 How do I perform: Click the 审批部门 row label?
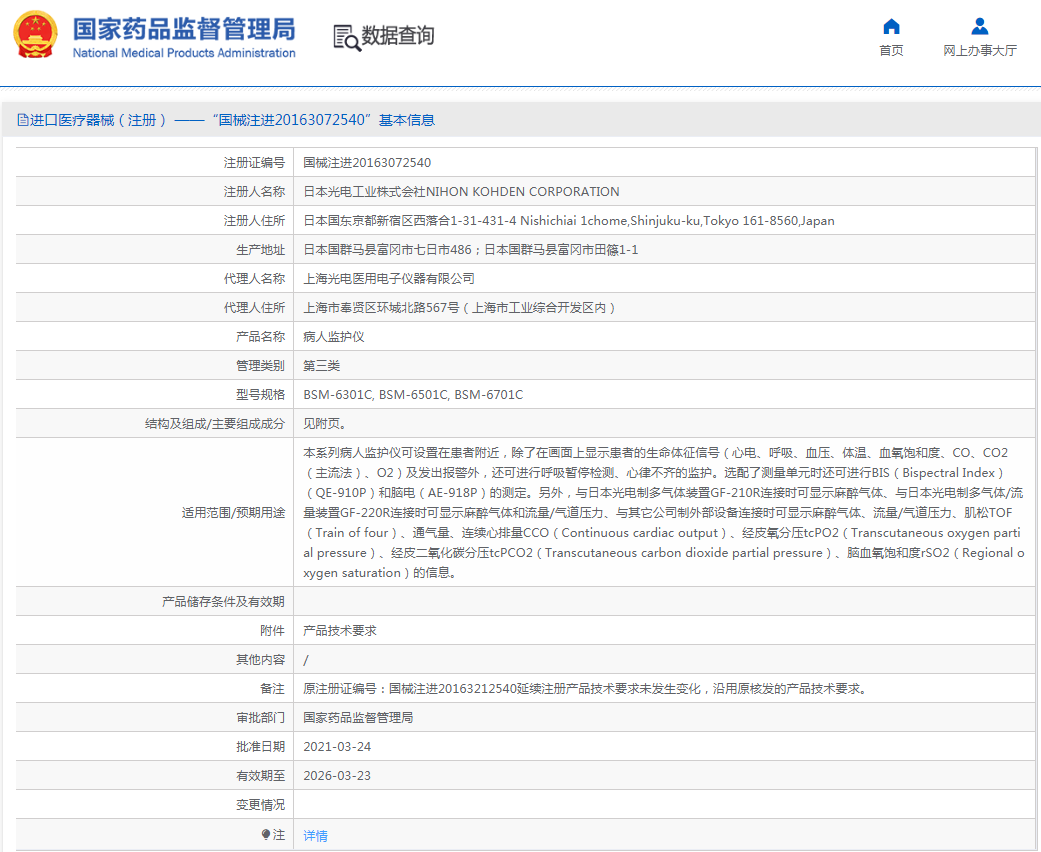[260, 718]
